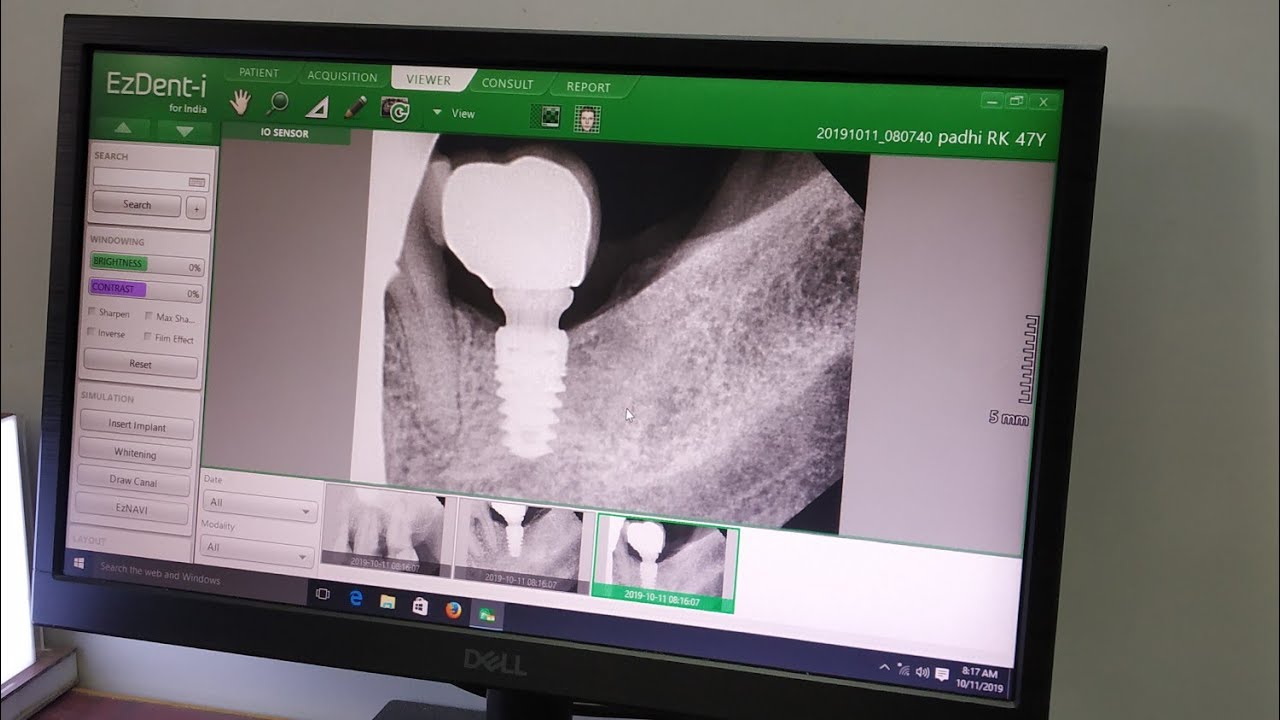The height and width of the screenshot is (720, 1280).
Task: Adjust the BRIGHTNESS slider
Action: coord(146,265)
